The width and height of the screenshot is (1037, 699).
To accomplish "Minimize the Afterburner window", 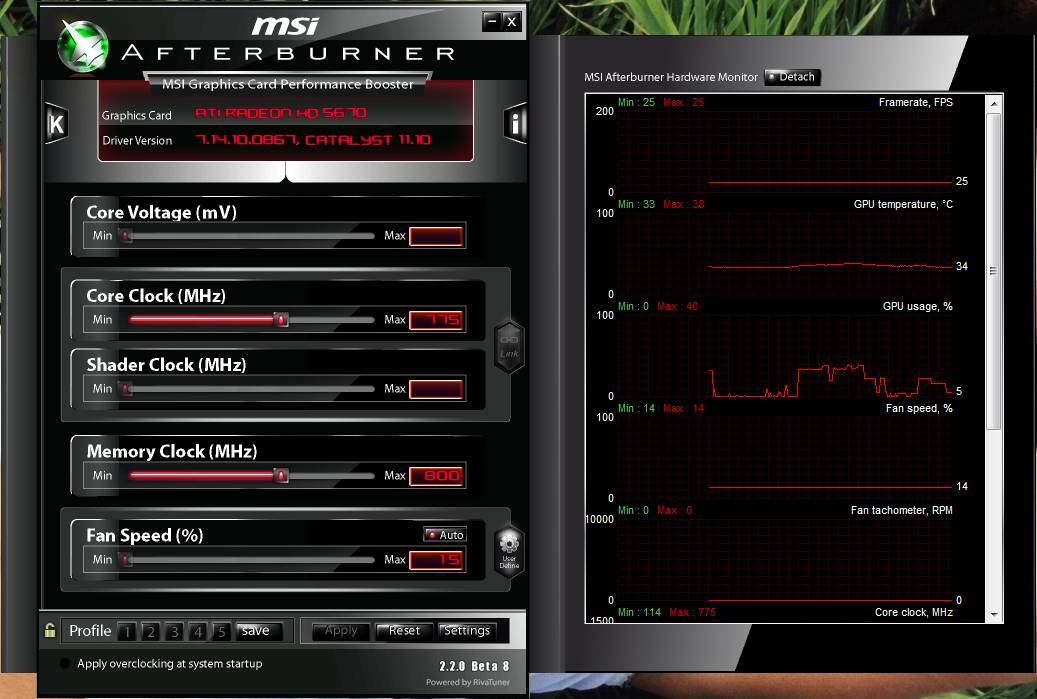I will pyautogui.click(x=491, y=22).
